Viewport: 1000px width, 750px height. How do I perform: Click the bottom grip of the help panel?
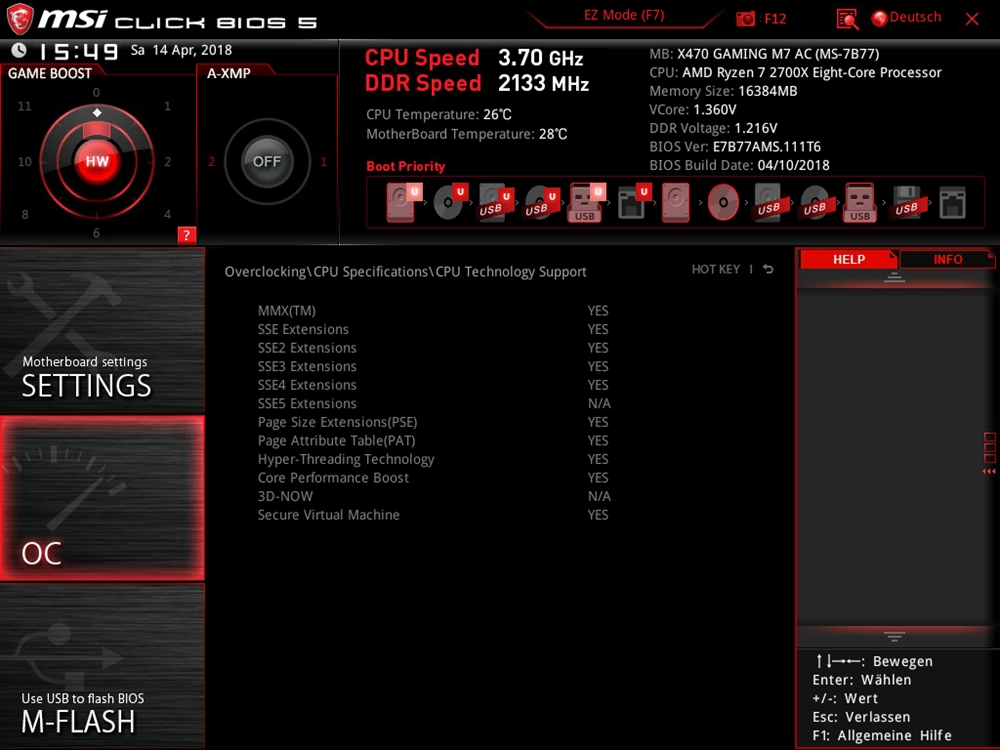(x=894, y=636)
